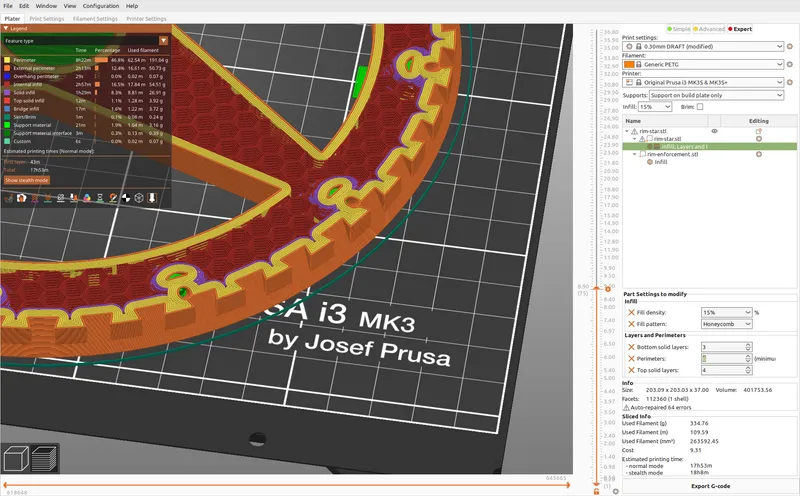
Task: Click Export G-code button
Action: pyautogui.click(x=710, y=486)
